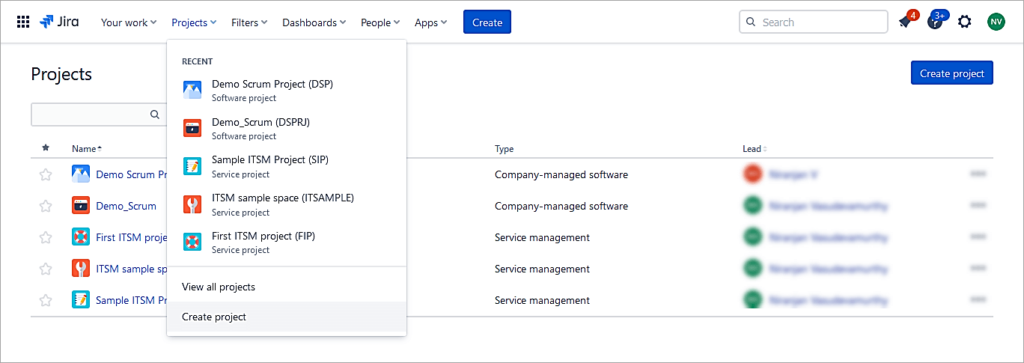
Task: Open lead name link in First ITSM project row
Action: pyautogui.click(x=828, y=237)
